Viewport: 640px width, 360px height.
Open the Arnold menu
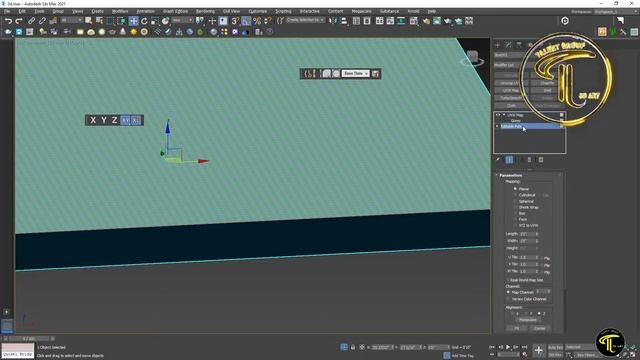coord(413,11)
